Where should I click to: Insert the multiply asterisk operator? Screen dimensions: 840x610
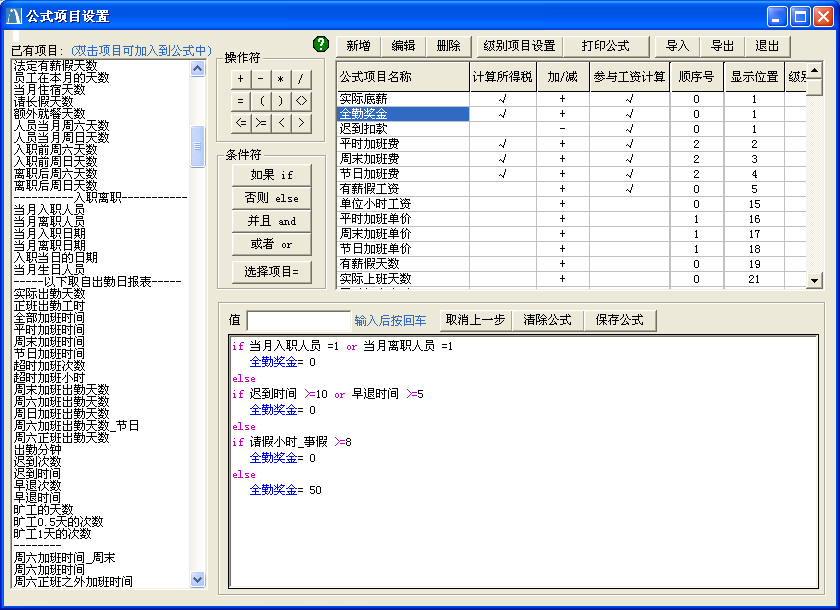[281, 78]
